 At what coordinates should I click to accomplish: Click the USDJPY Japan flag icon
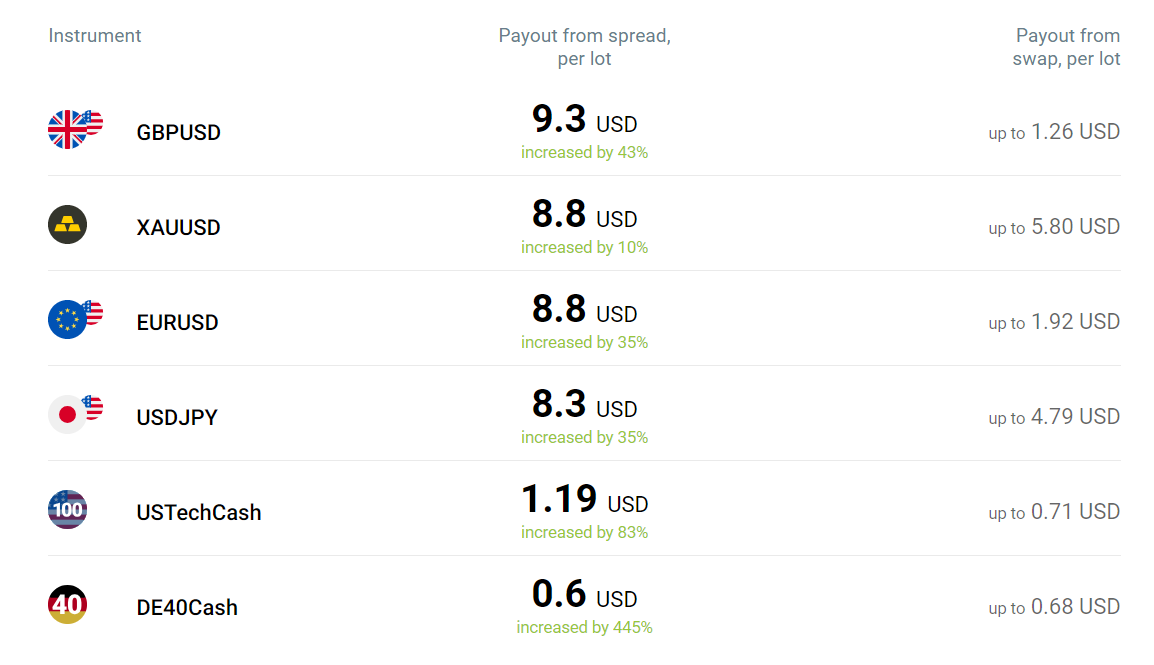pos(75,414)
